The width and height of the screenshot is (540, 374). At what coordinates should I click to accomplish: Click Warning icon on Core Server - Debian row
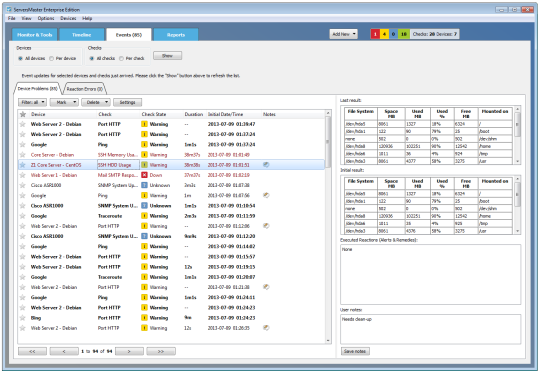pos(144,155)
